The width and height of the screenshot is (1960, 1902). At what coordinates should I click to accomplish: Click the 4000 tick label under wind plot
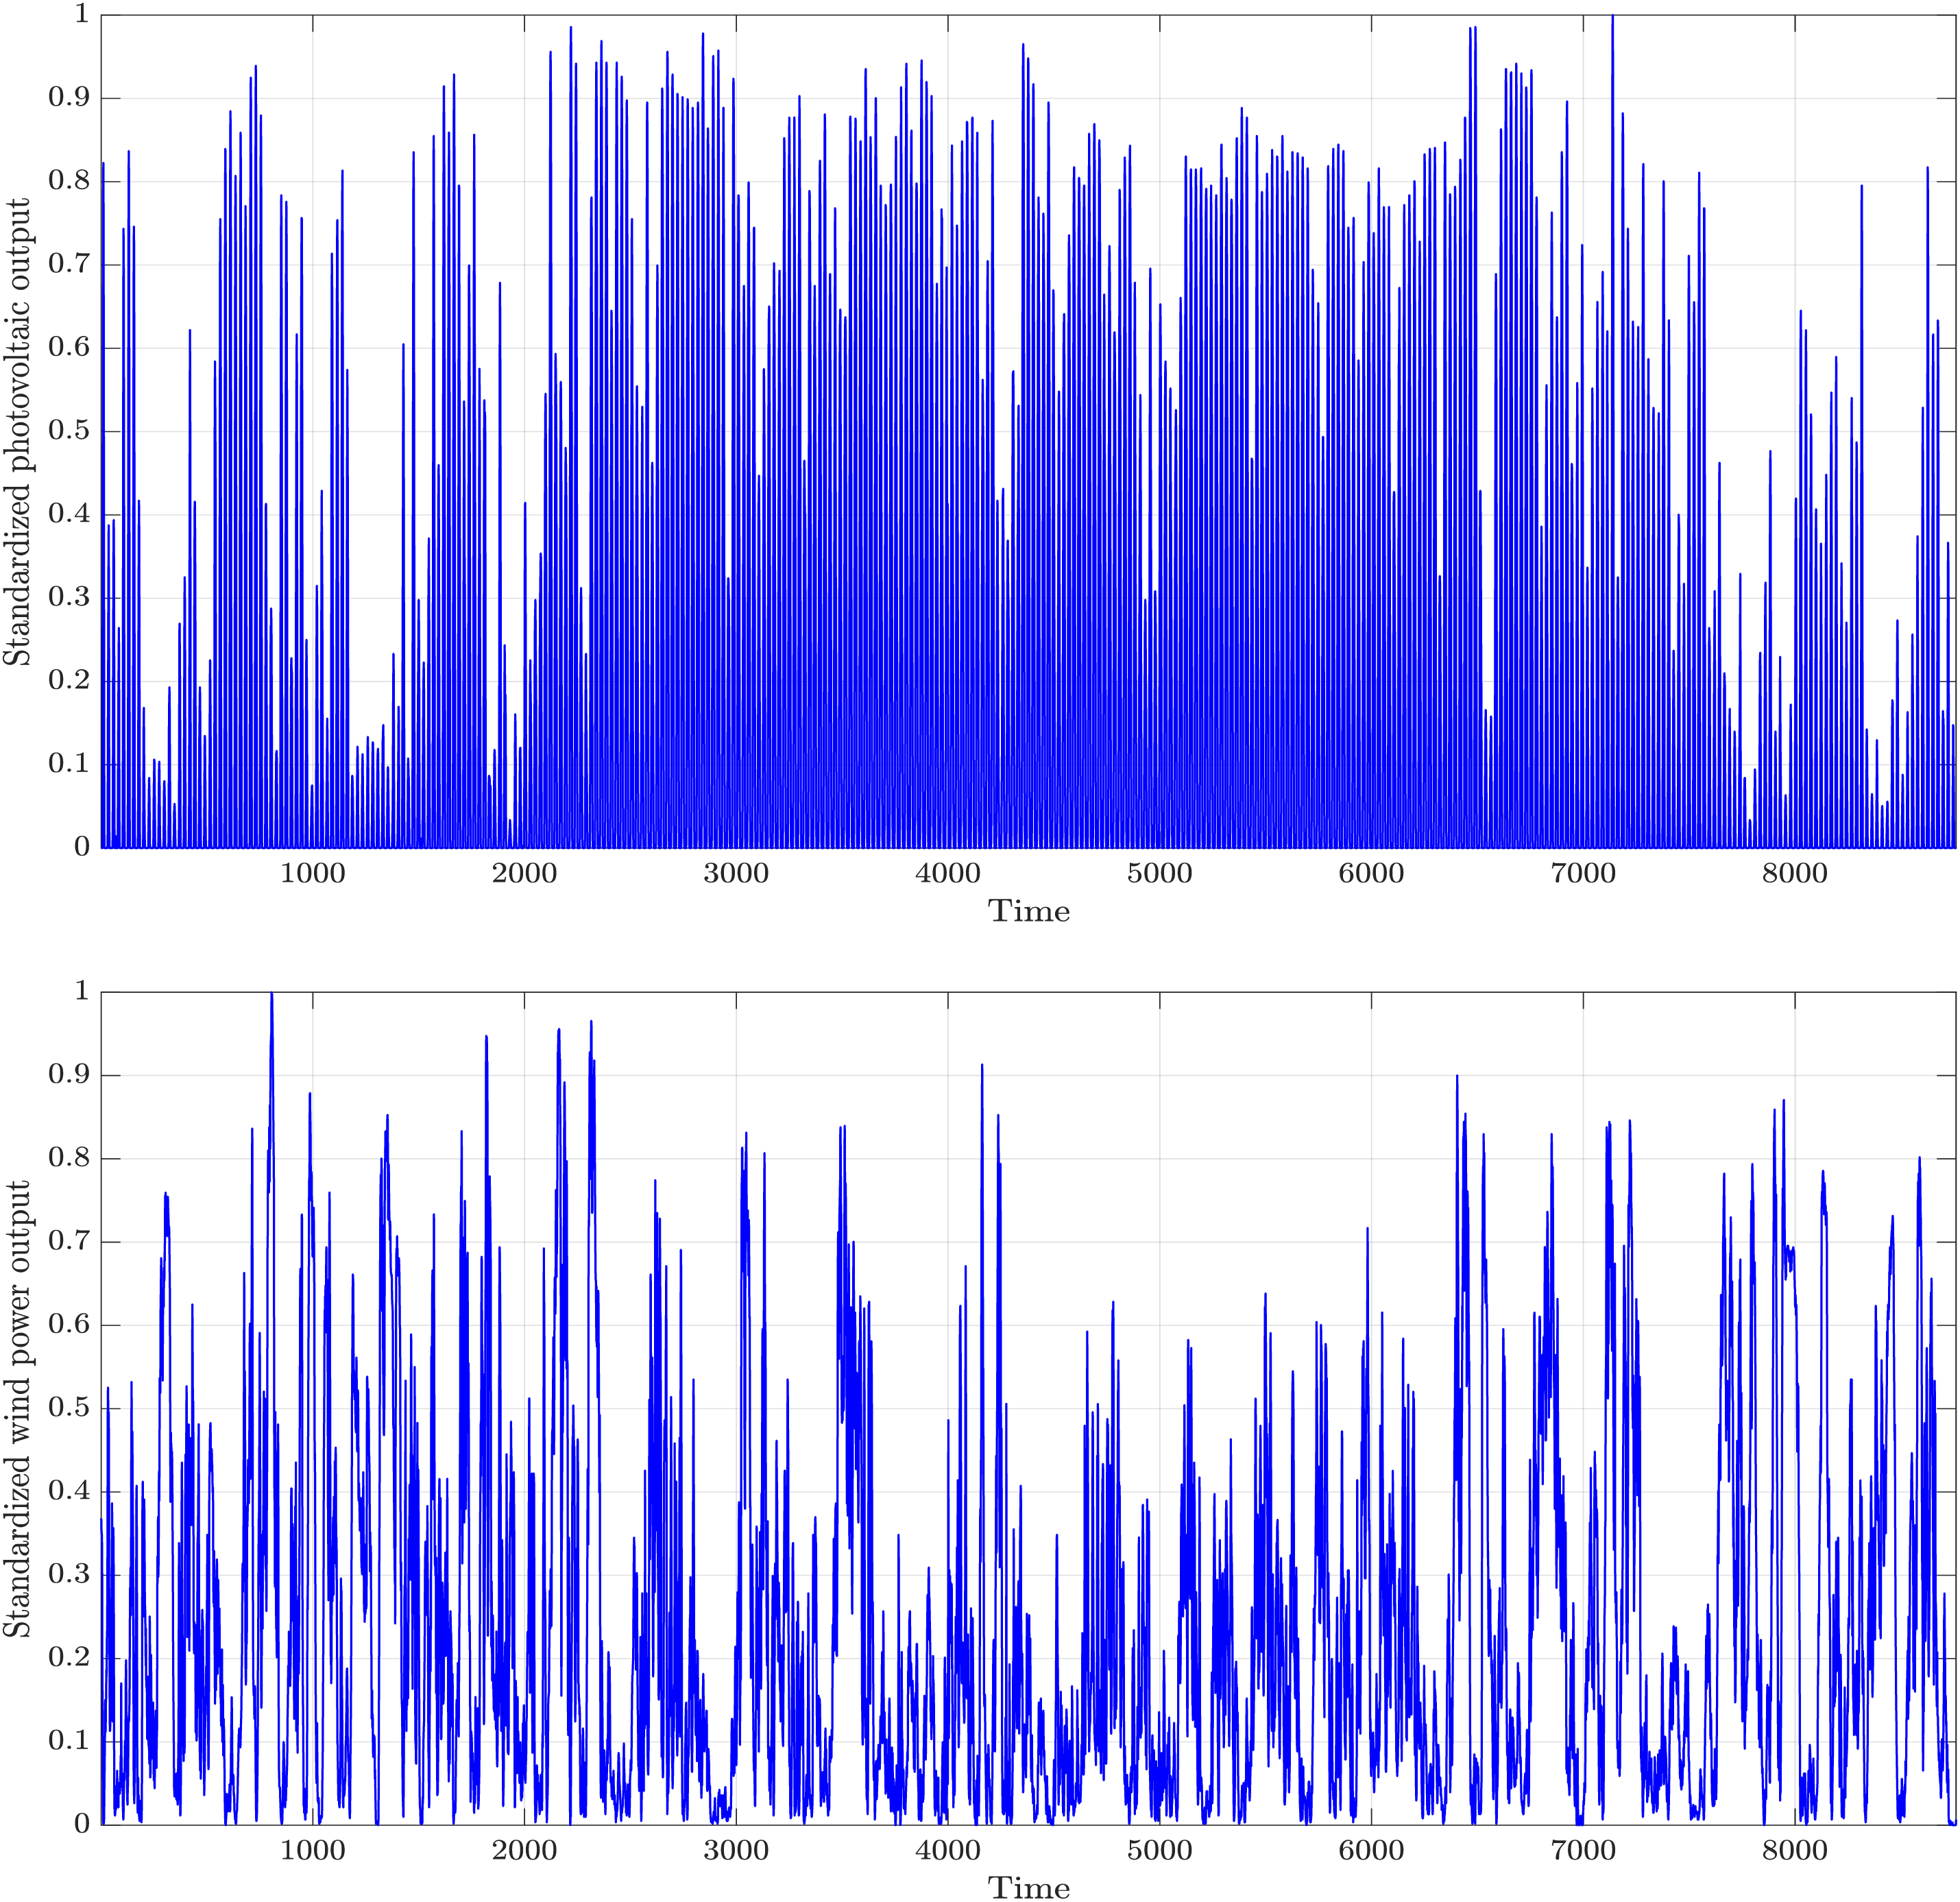[x=947, y=1851]
